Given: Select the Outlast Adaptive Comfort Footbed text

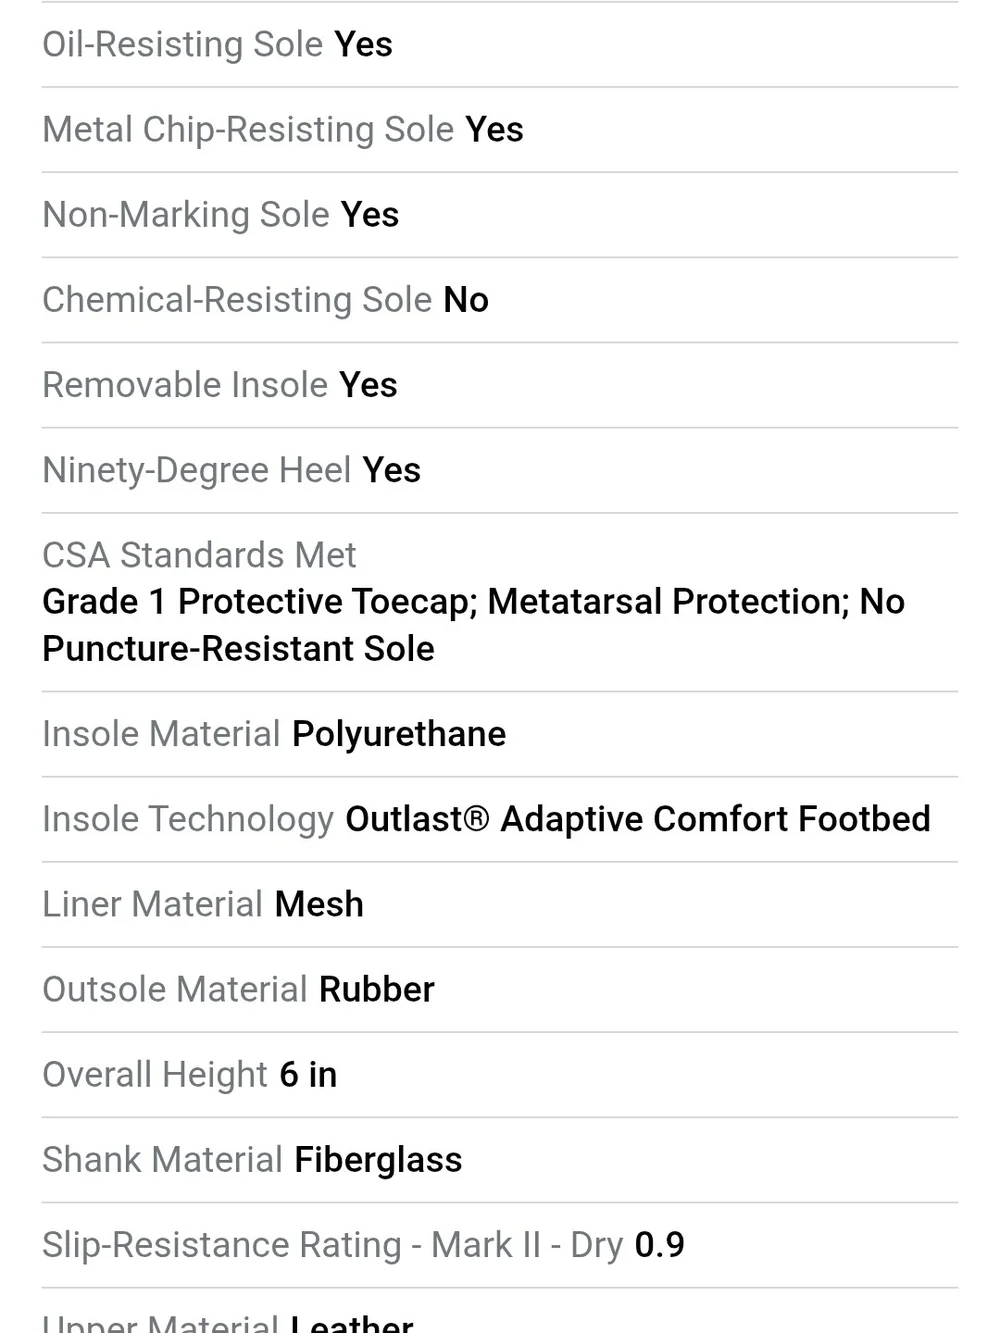Looking at the screenshot, I should coord(638,819).
